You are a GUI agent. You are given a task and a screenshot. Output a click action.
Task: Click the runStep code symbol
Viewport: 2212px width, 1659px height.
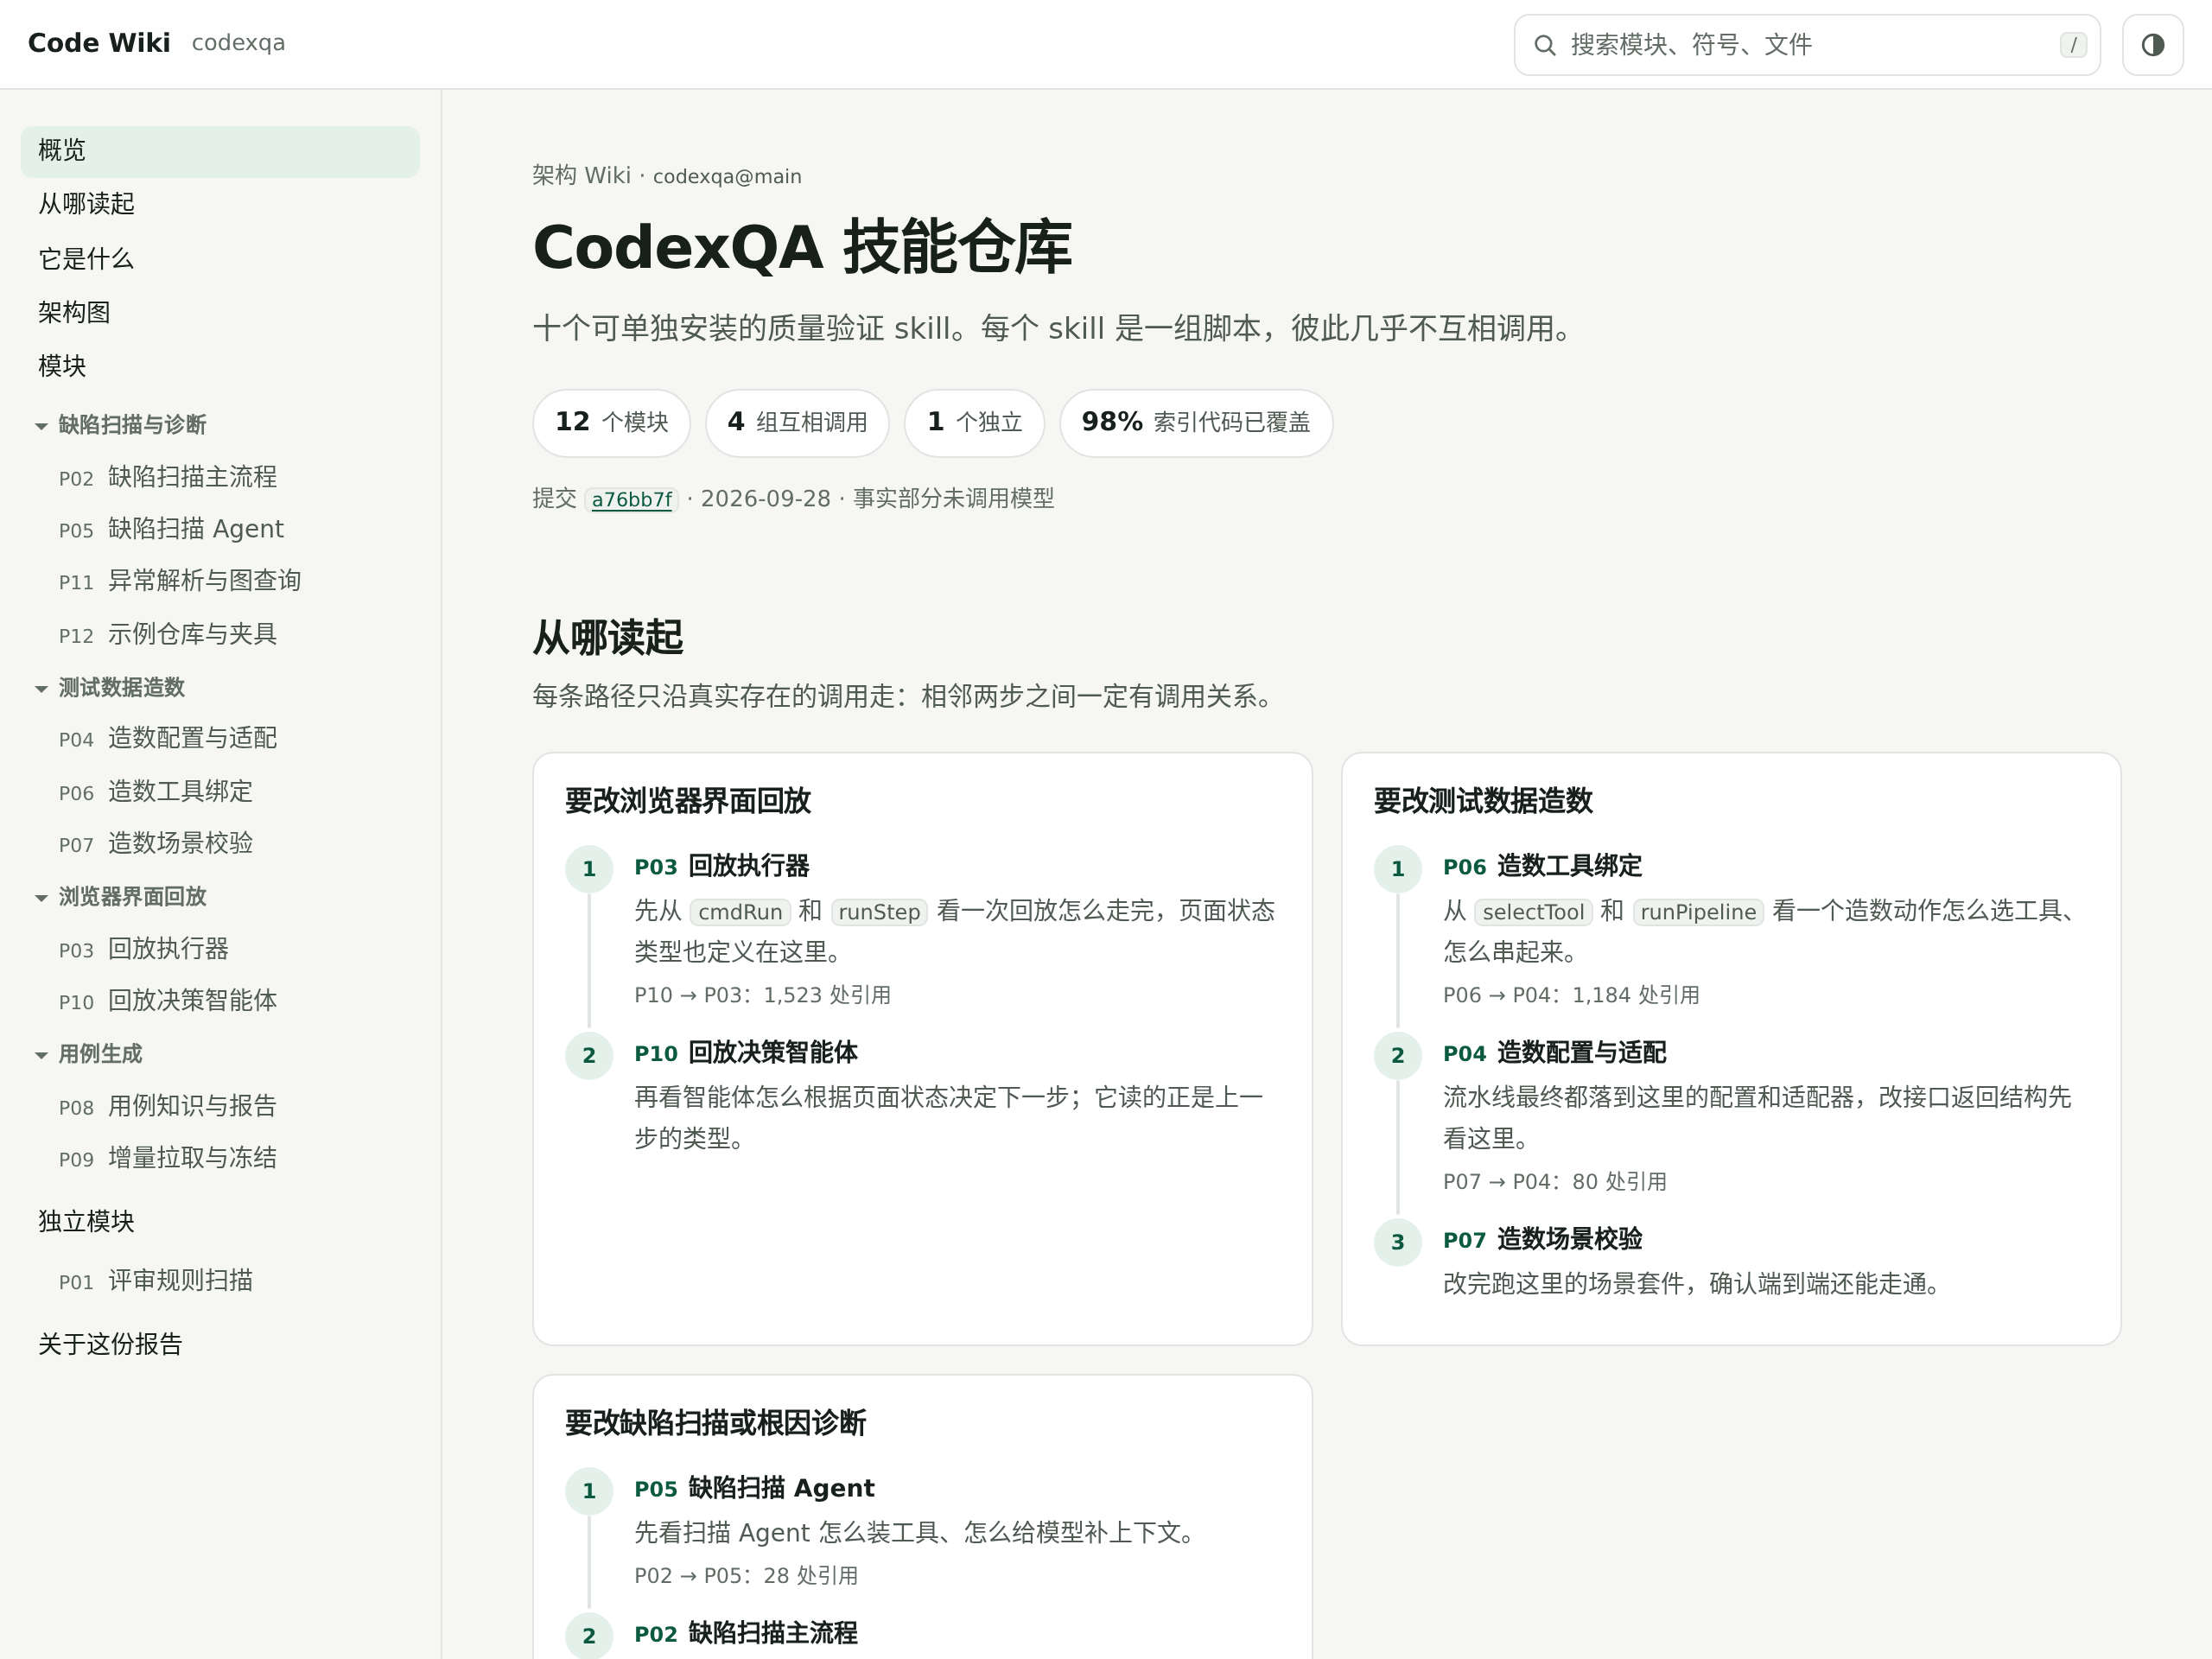click(879, 912)
